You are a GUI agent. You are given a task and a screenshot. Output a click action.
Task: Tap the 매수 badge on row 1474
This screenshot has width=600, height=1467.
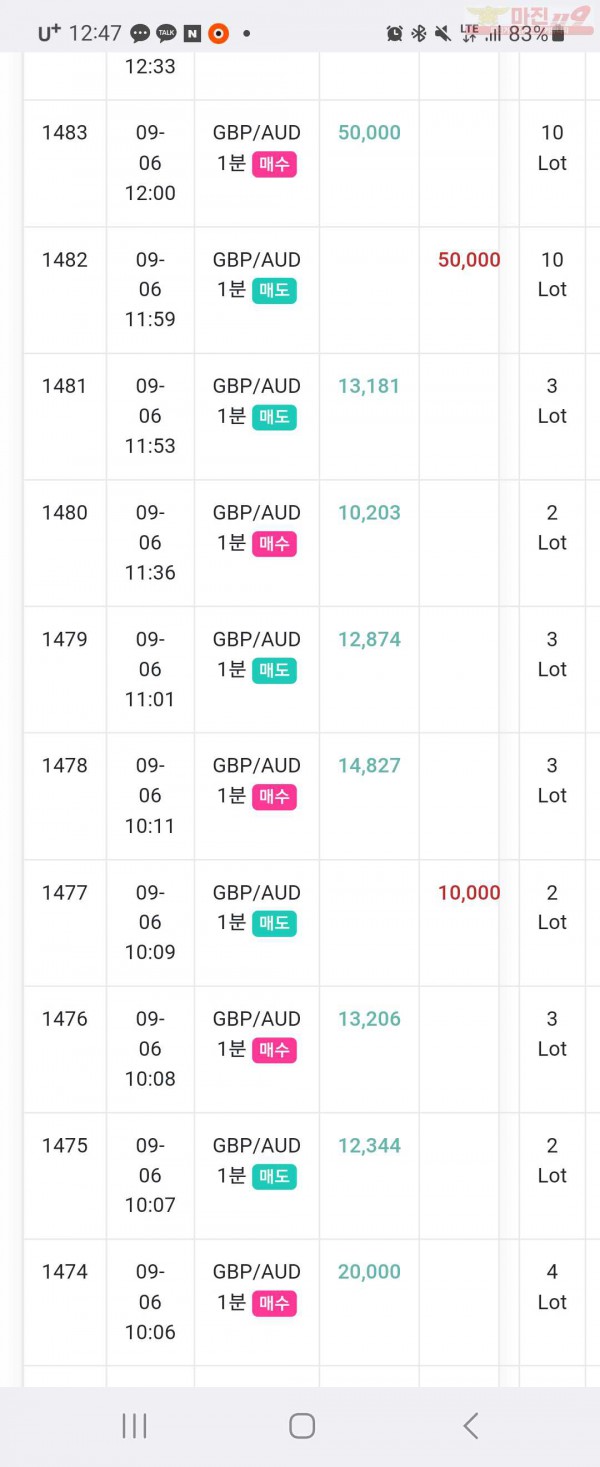274,1303
